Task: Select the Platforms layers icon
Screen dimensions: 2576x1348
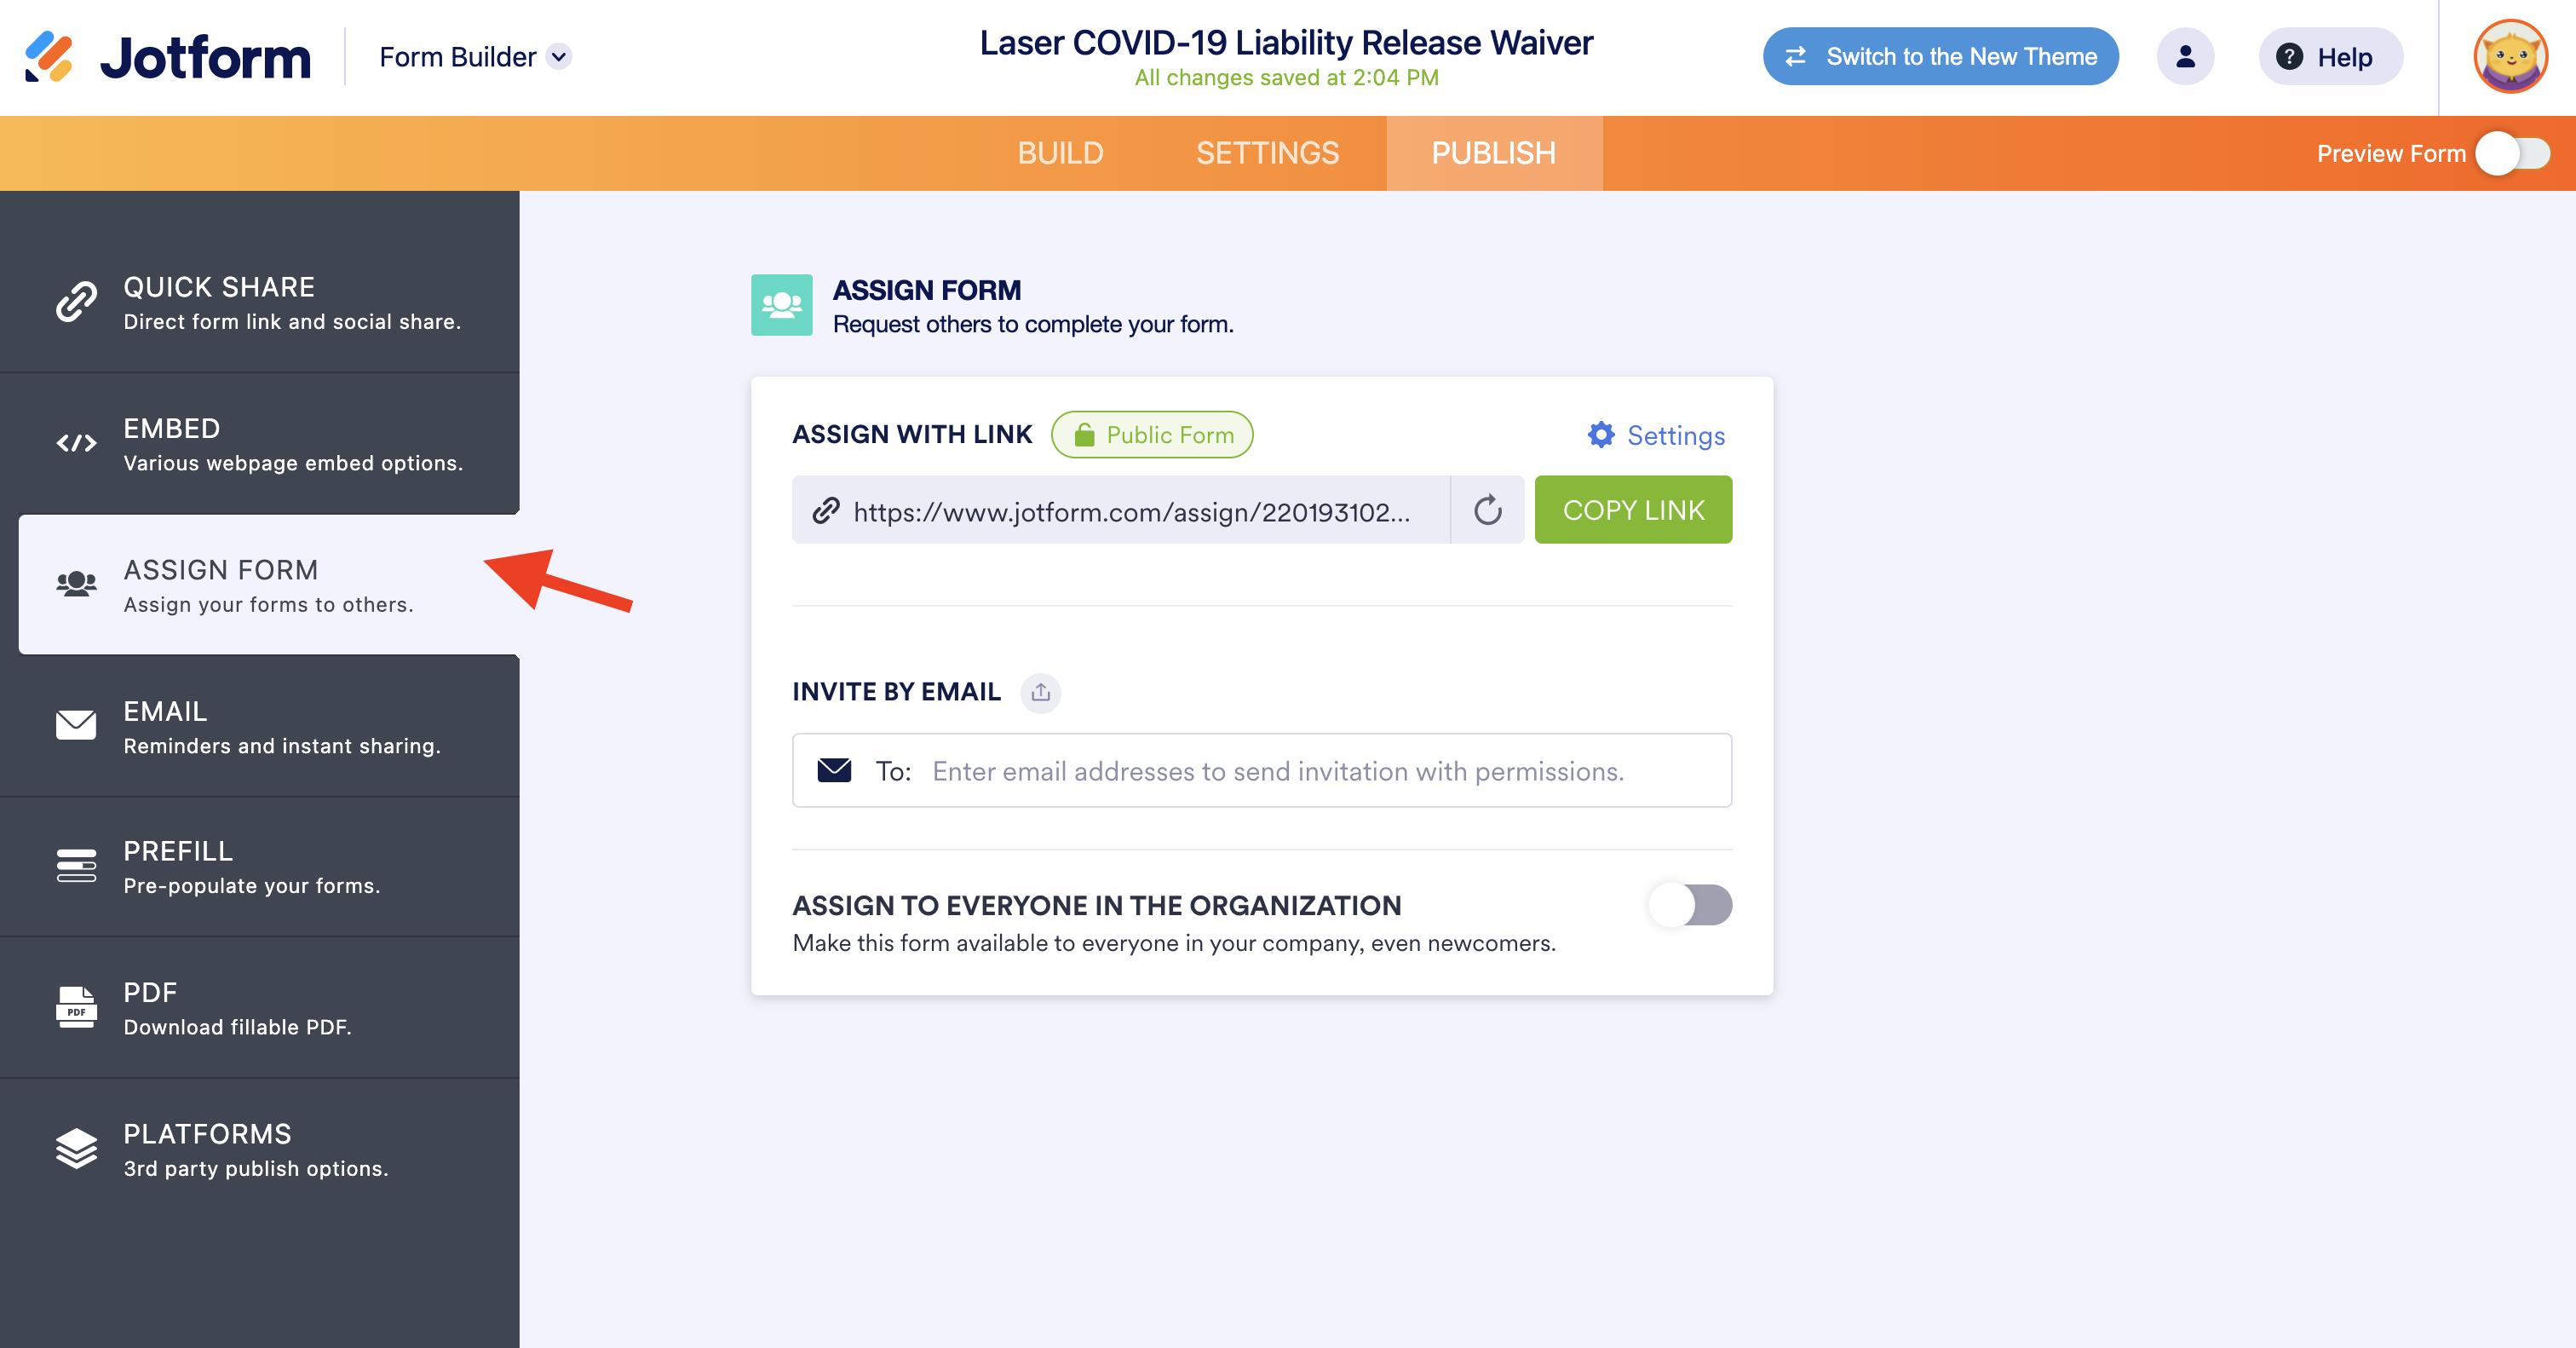Action: [76, 1149]
